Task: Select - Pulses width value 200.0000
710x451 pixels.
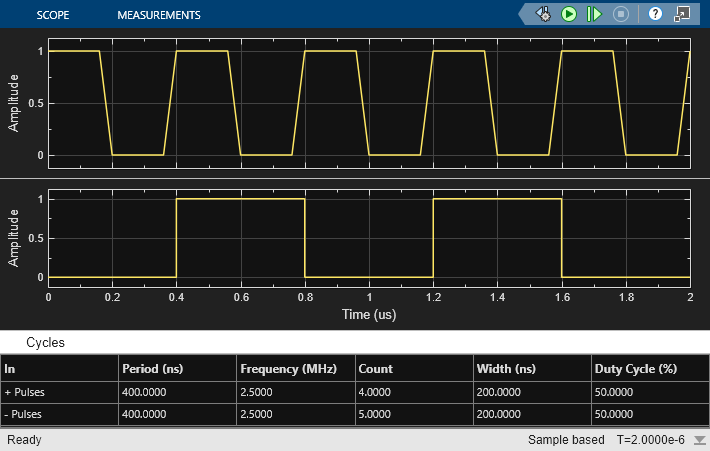Action: pos(498,414)
